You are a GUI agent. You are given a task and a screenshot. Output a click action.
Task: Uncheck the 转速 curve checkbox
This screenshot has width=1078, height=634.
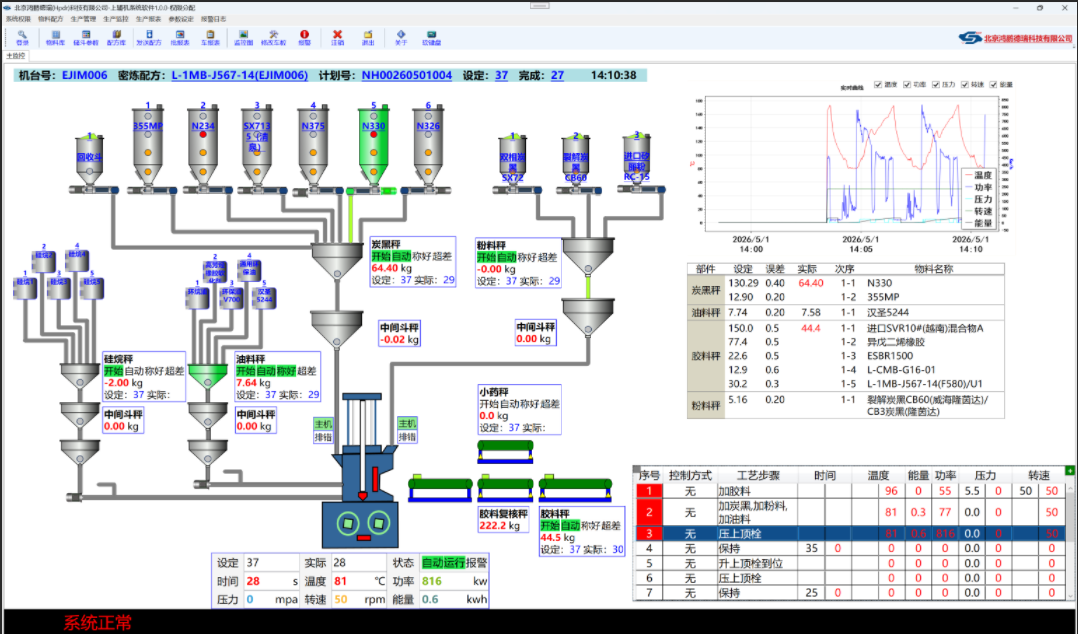tap(965, 85)
